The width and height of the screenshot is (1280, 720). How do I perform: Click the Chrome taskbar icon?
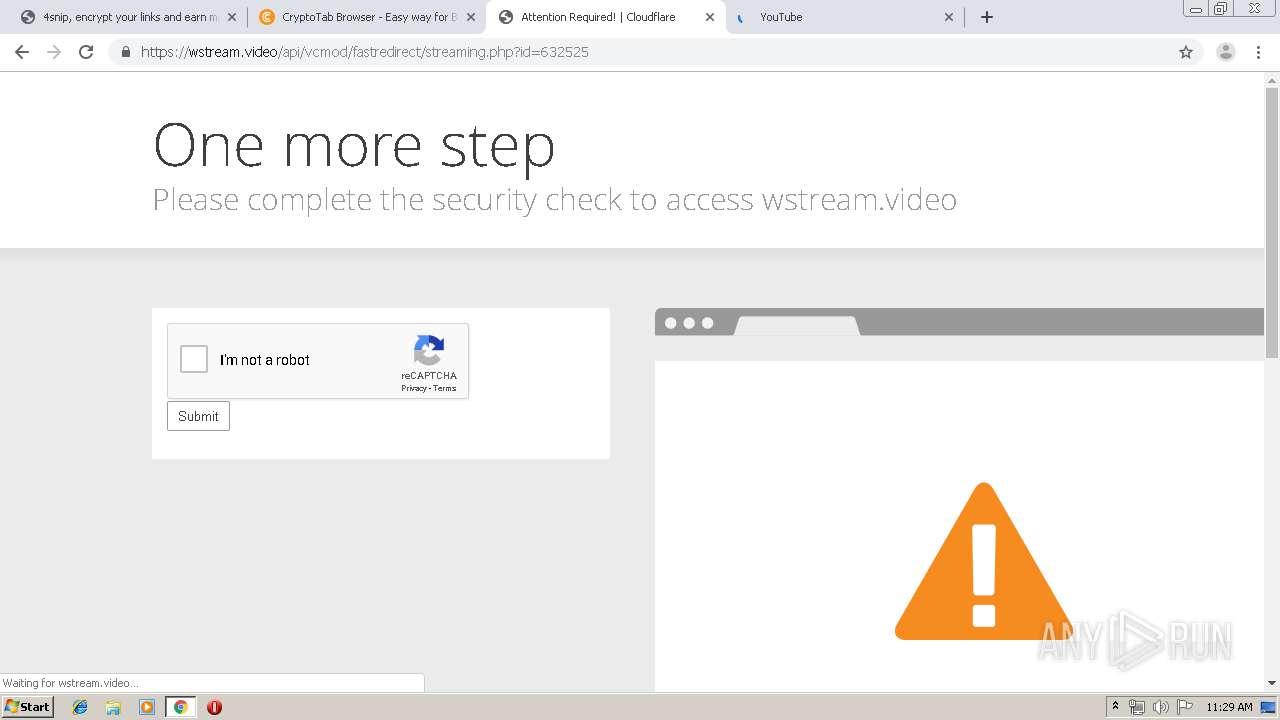(x=180, y=707)
